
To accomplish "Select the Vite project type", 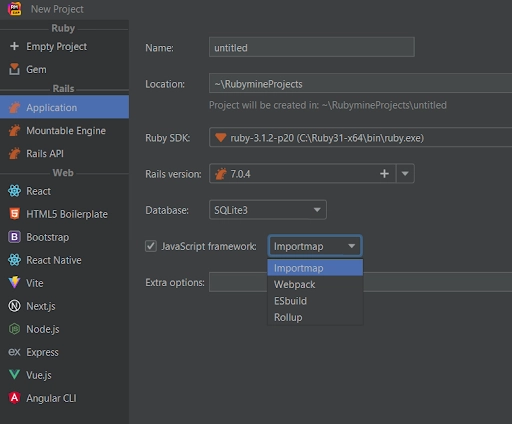I will point(64,283).
